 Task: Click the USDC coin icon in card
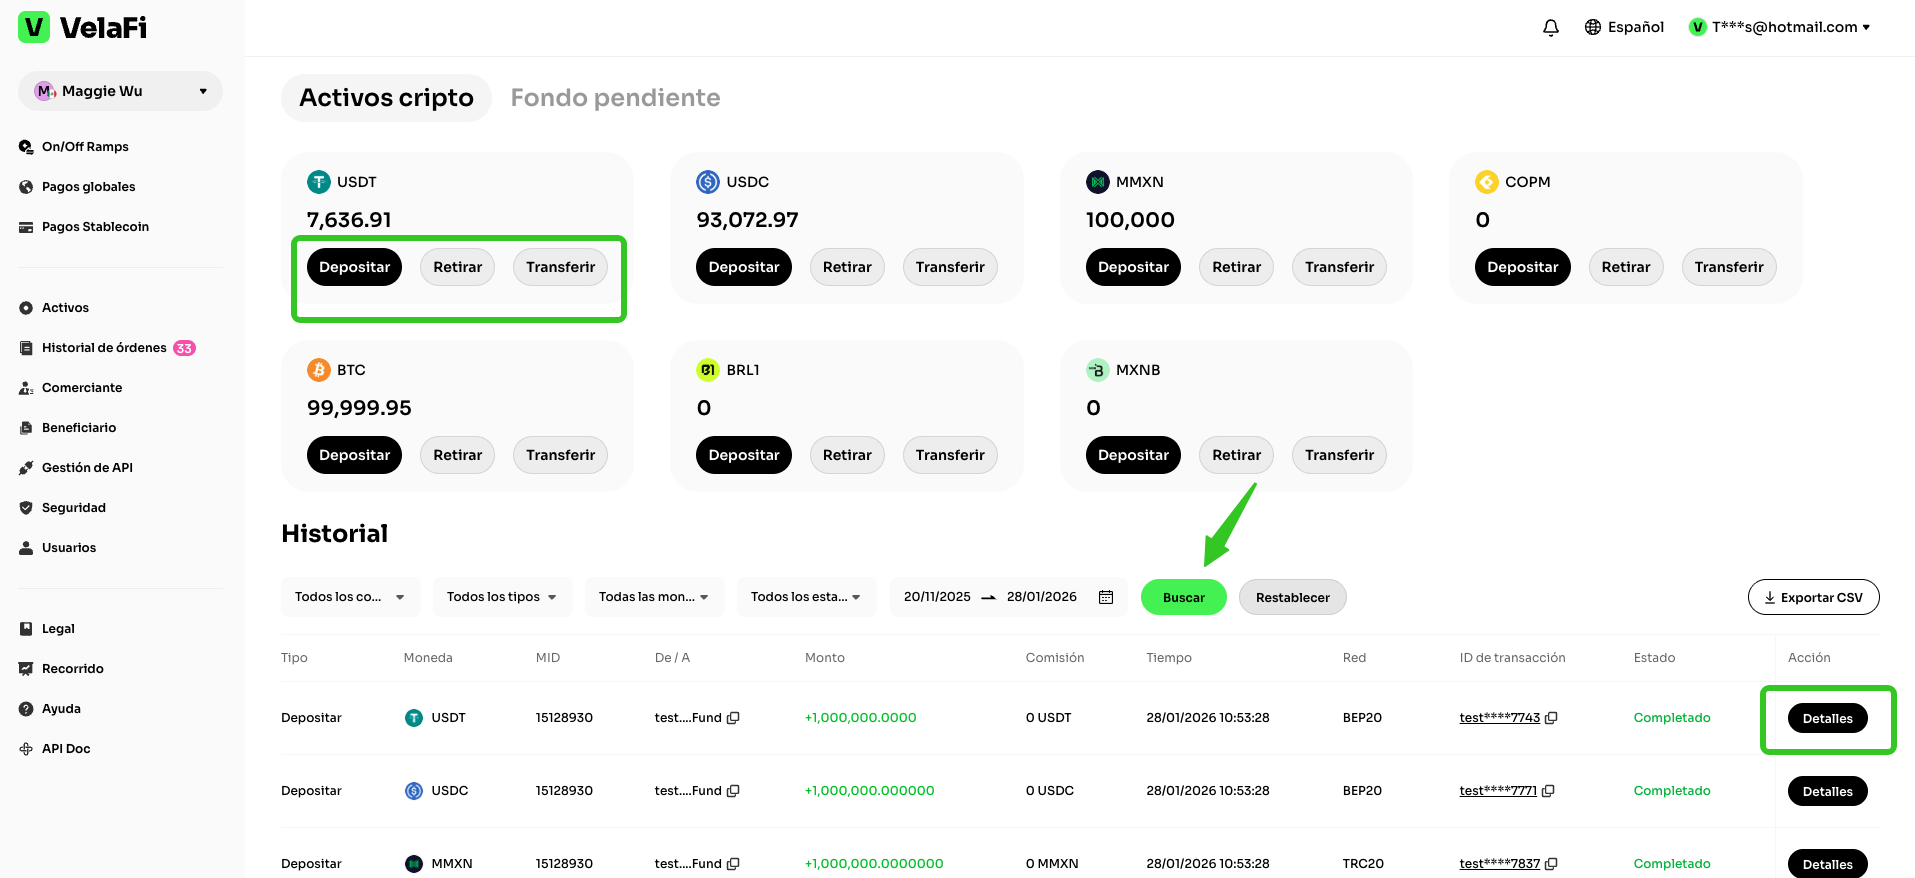tap(708, 182)
